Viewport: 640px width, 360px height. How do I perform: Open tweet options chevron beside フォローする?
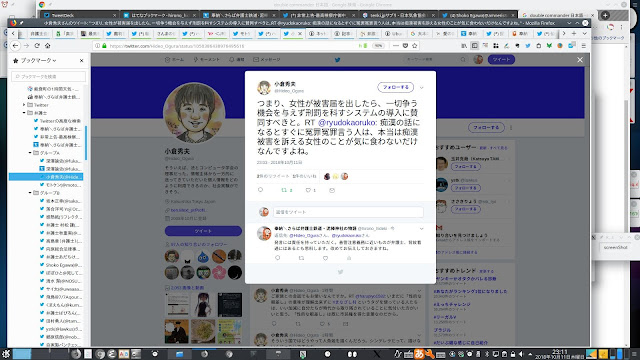[x=421, y=87]
